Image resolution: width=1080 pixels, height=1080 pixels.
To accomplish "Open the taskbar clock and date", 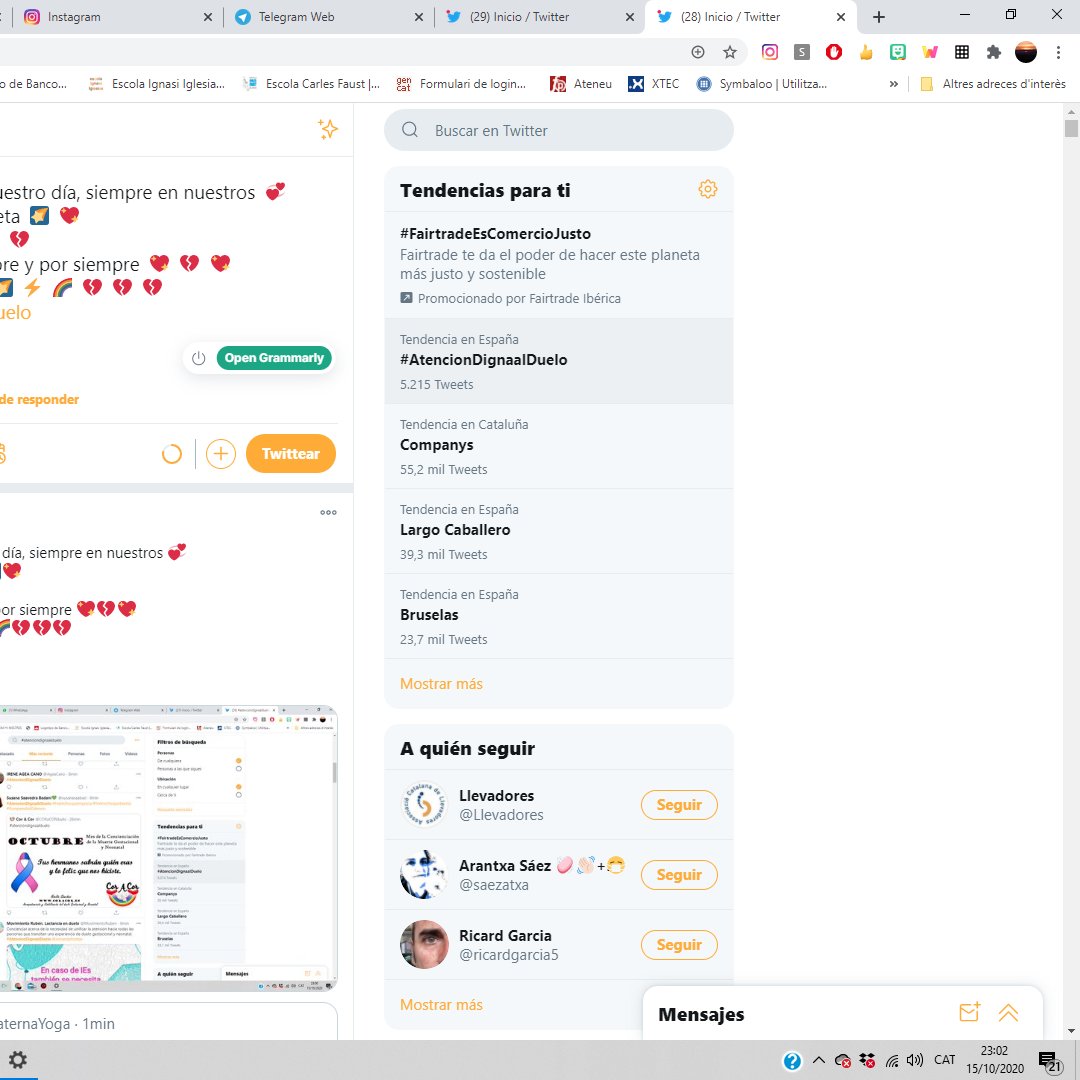I will point(995,1060).
